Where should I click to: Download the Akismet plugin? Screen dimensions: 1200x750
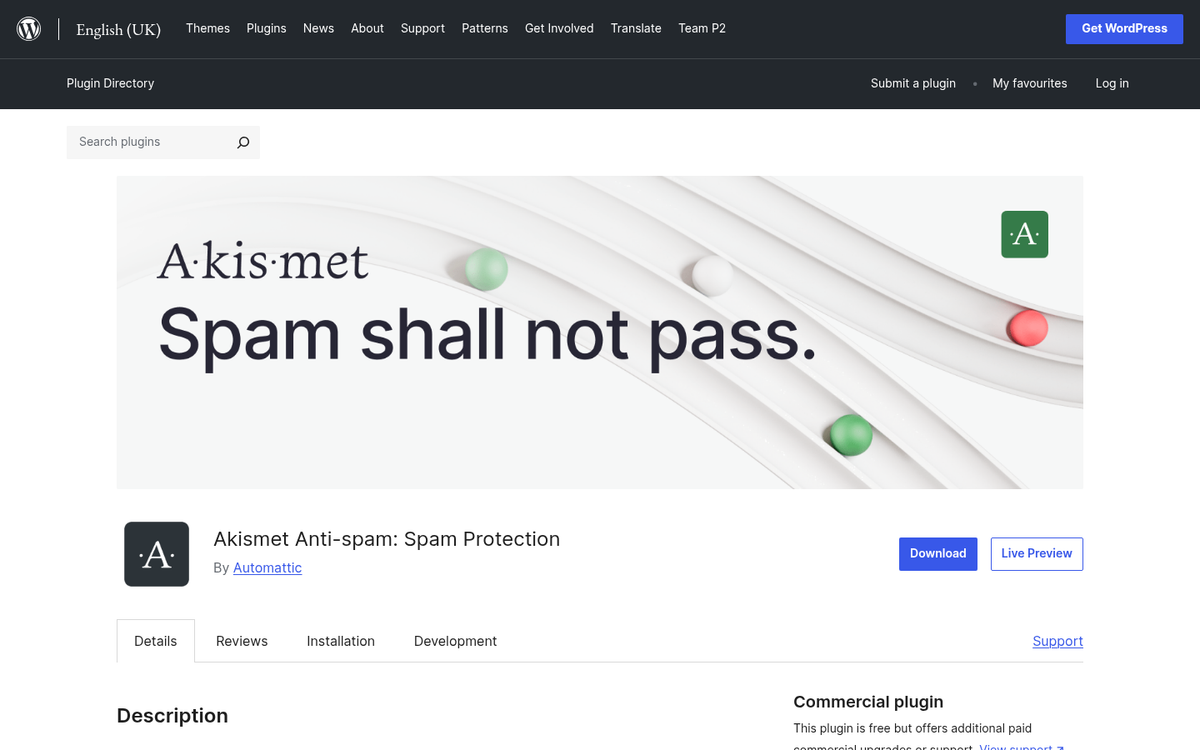(x=938, y=553)
